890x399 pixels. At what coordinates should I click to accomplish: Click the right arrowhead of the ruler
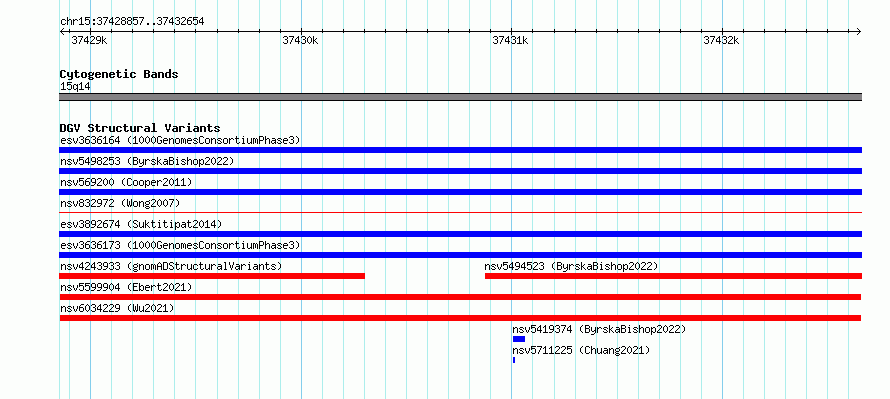[859, 32]
